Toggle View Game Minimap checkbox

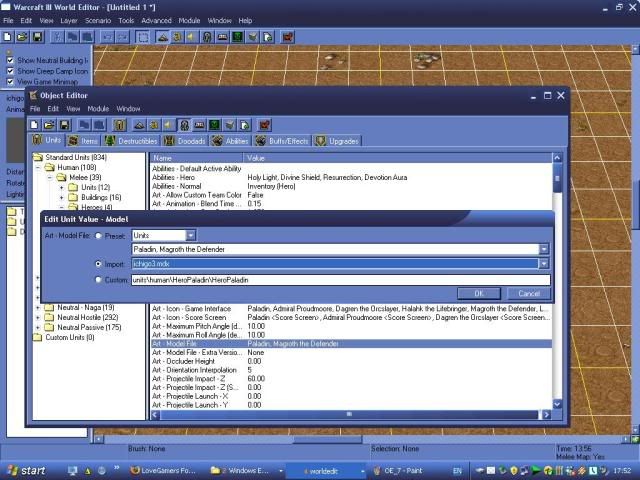pyautogui.click(x=10, y=82)
